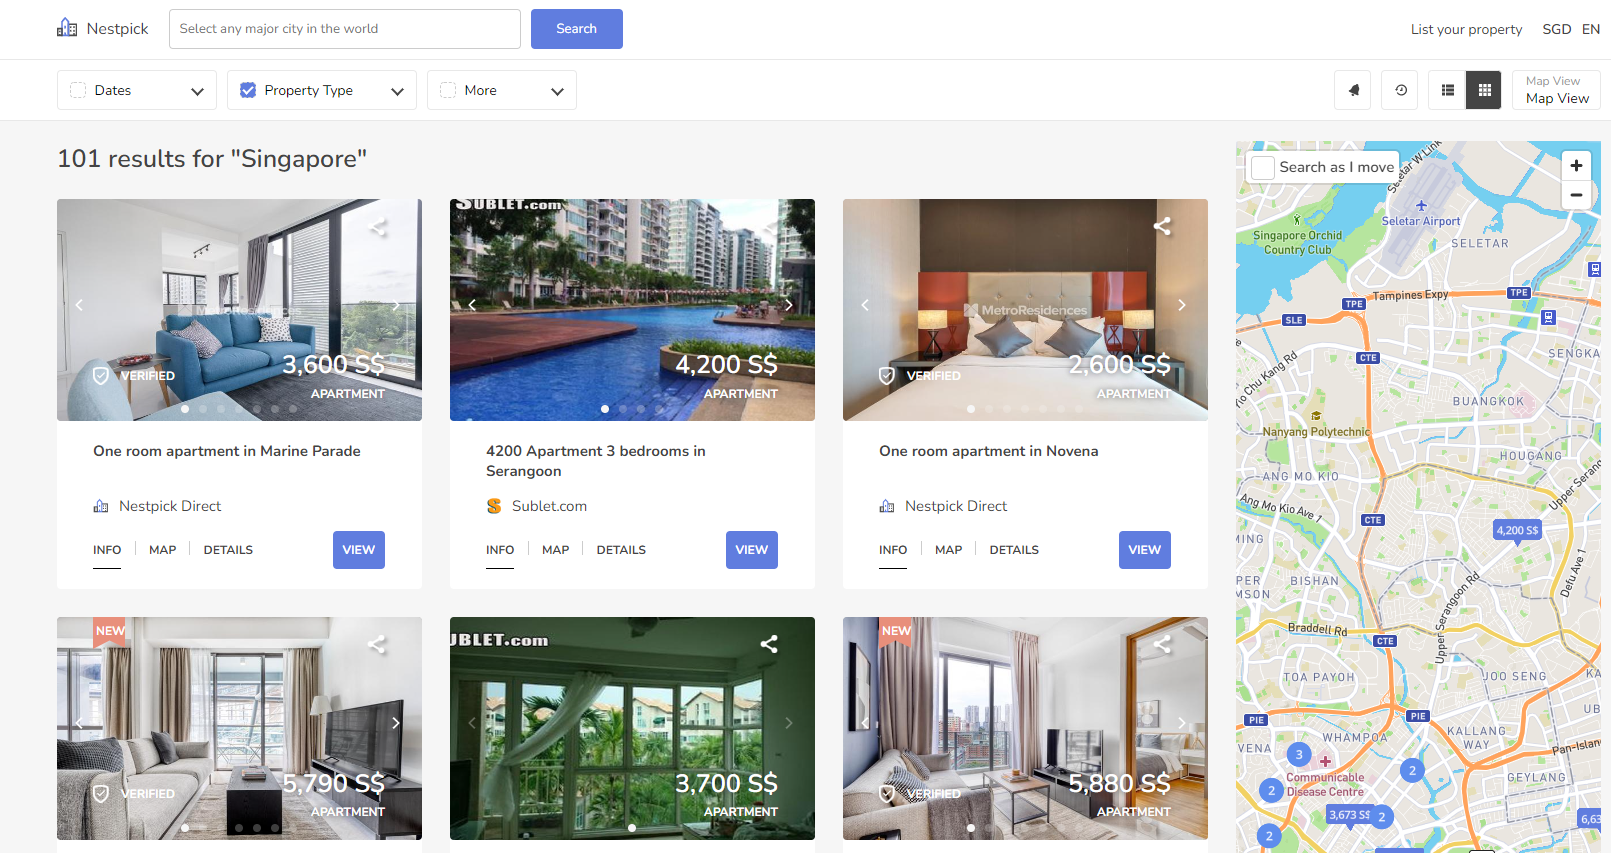The image size is (1611, 853).
Task: Open the SGD currency selector
Action: [x=1557, y=29]
